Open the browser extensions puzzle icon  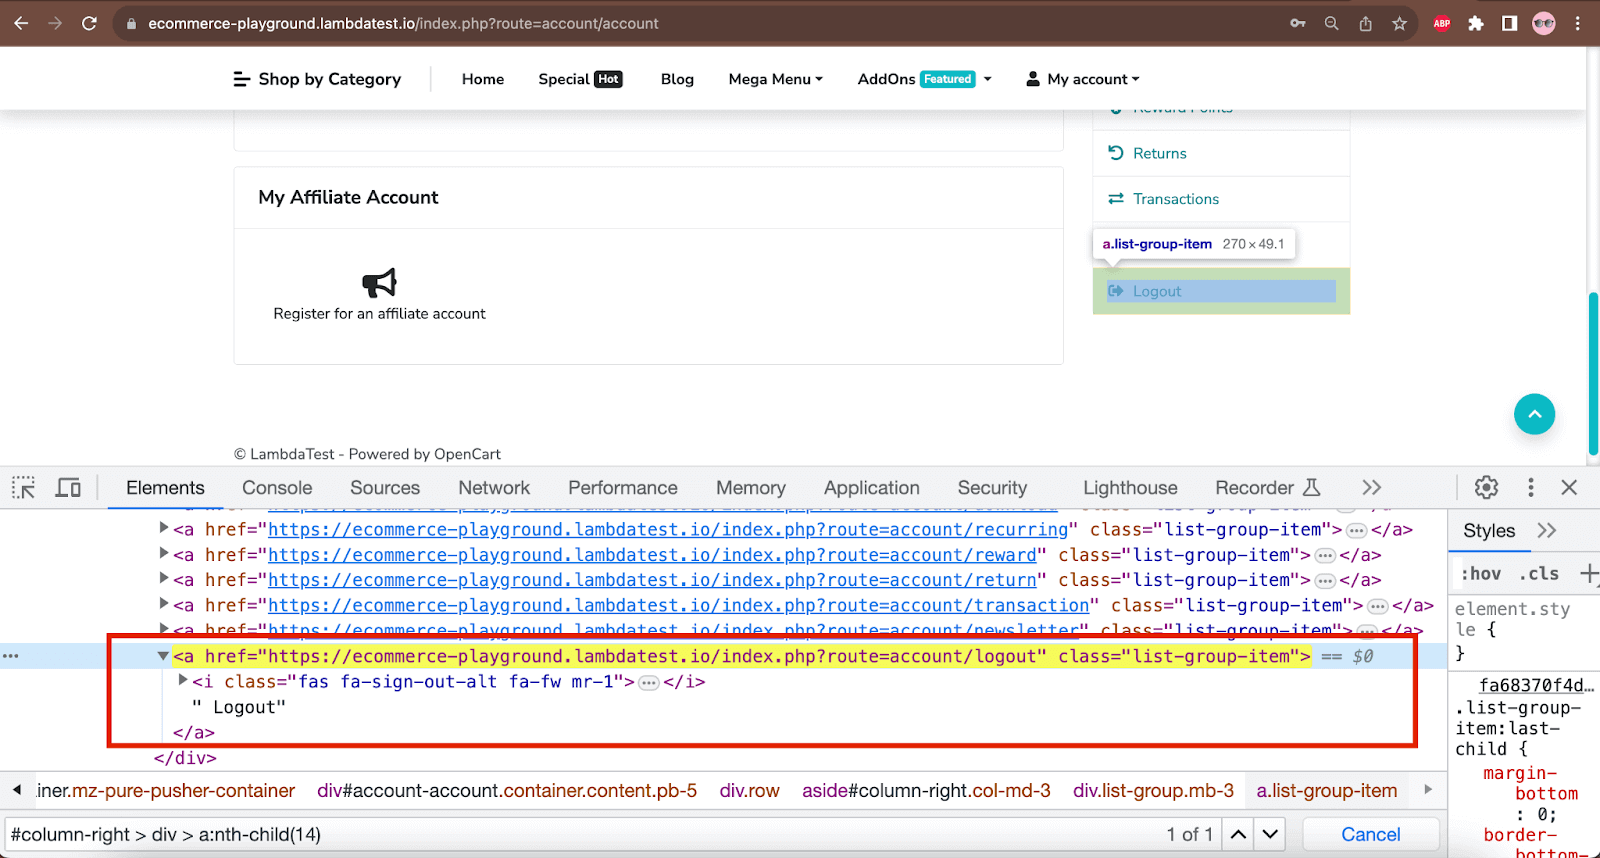pyautogui.click(x=1476, y=23)
